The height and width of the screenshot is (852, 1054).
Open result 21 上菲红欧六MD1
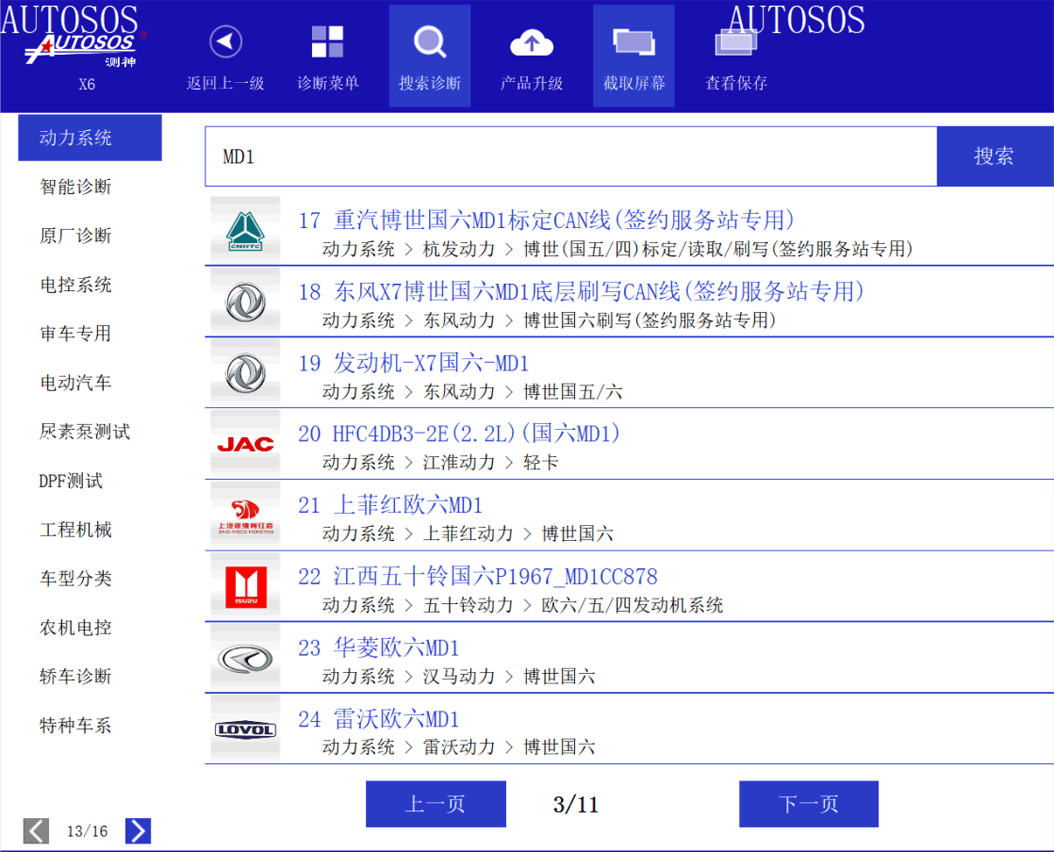629,516
